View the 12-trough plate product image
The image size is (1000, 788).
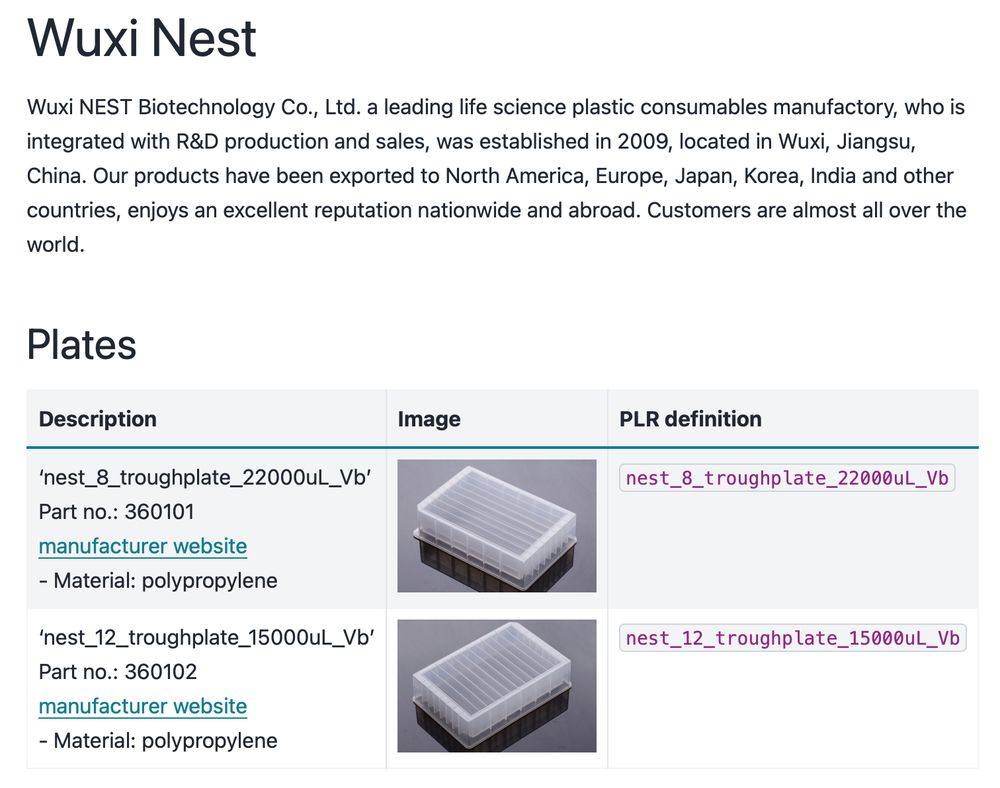click(497, 686)
